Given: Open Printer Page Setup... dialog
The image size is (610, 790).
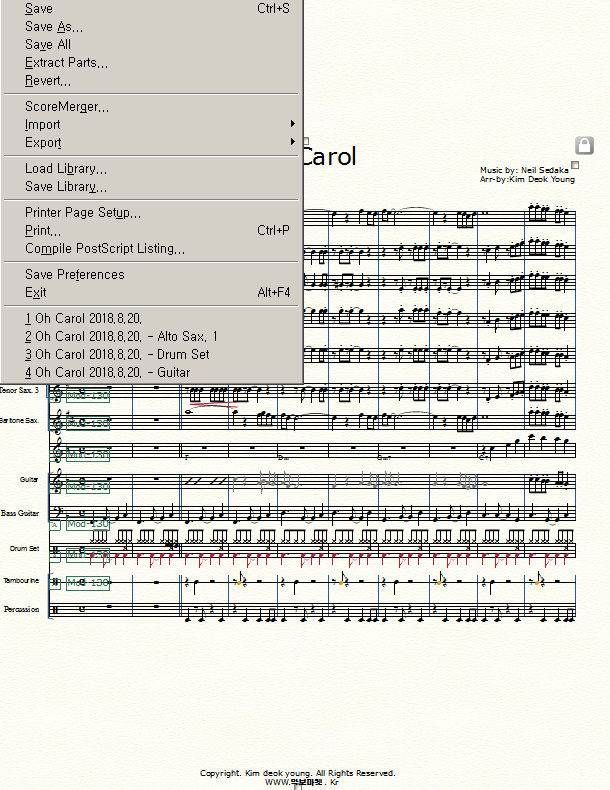Looking at the screenshot, I should pyautogui.click(x=83, y=212).
